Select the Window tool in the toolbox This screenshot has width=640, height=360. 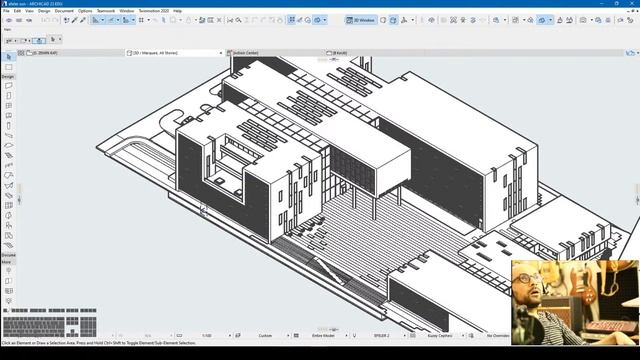9,106
